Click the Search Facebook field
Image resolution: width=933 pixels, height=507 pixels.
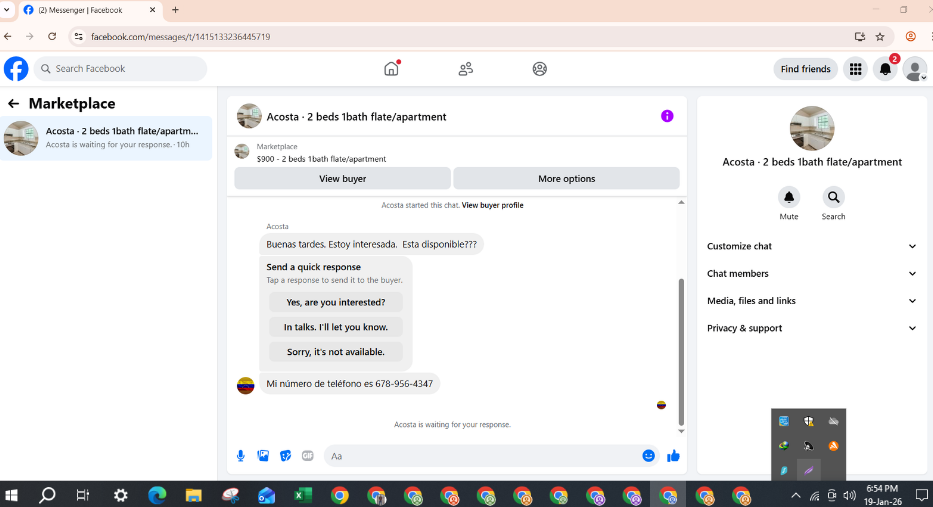120,69
